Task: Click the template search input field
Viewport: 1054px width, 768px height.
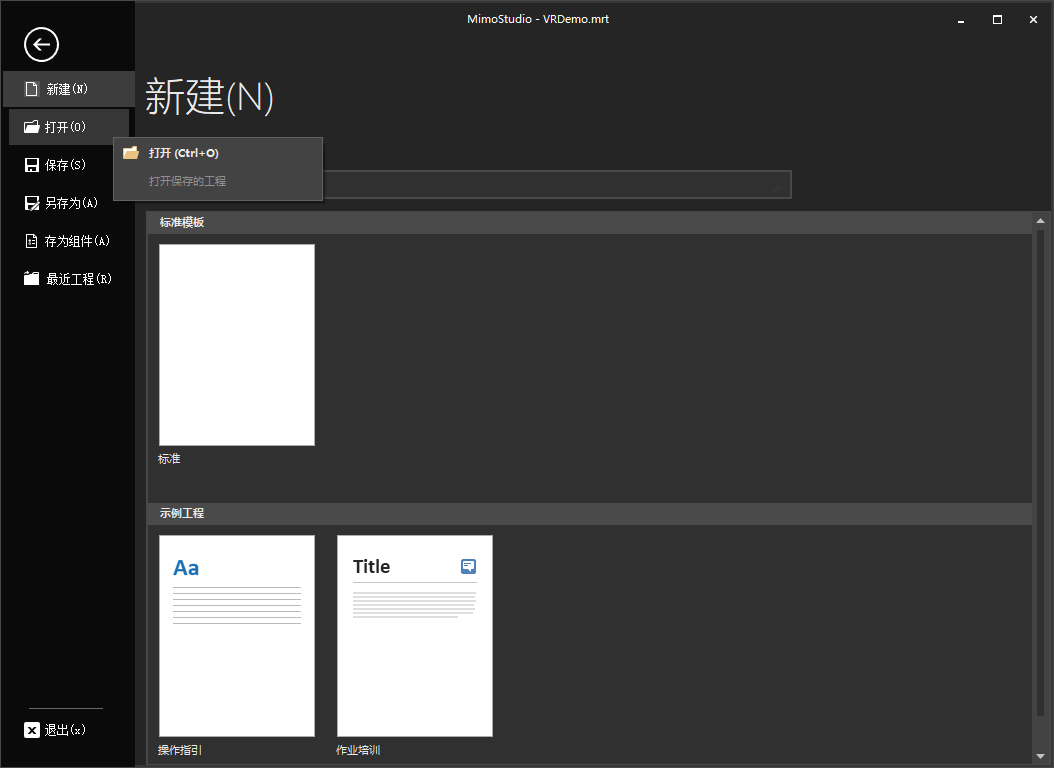Action: (550, 185)
